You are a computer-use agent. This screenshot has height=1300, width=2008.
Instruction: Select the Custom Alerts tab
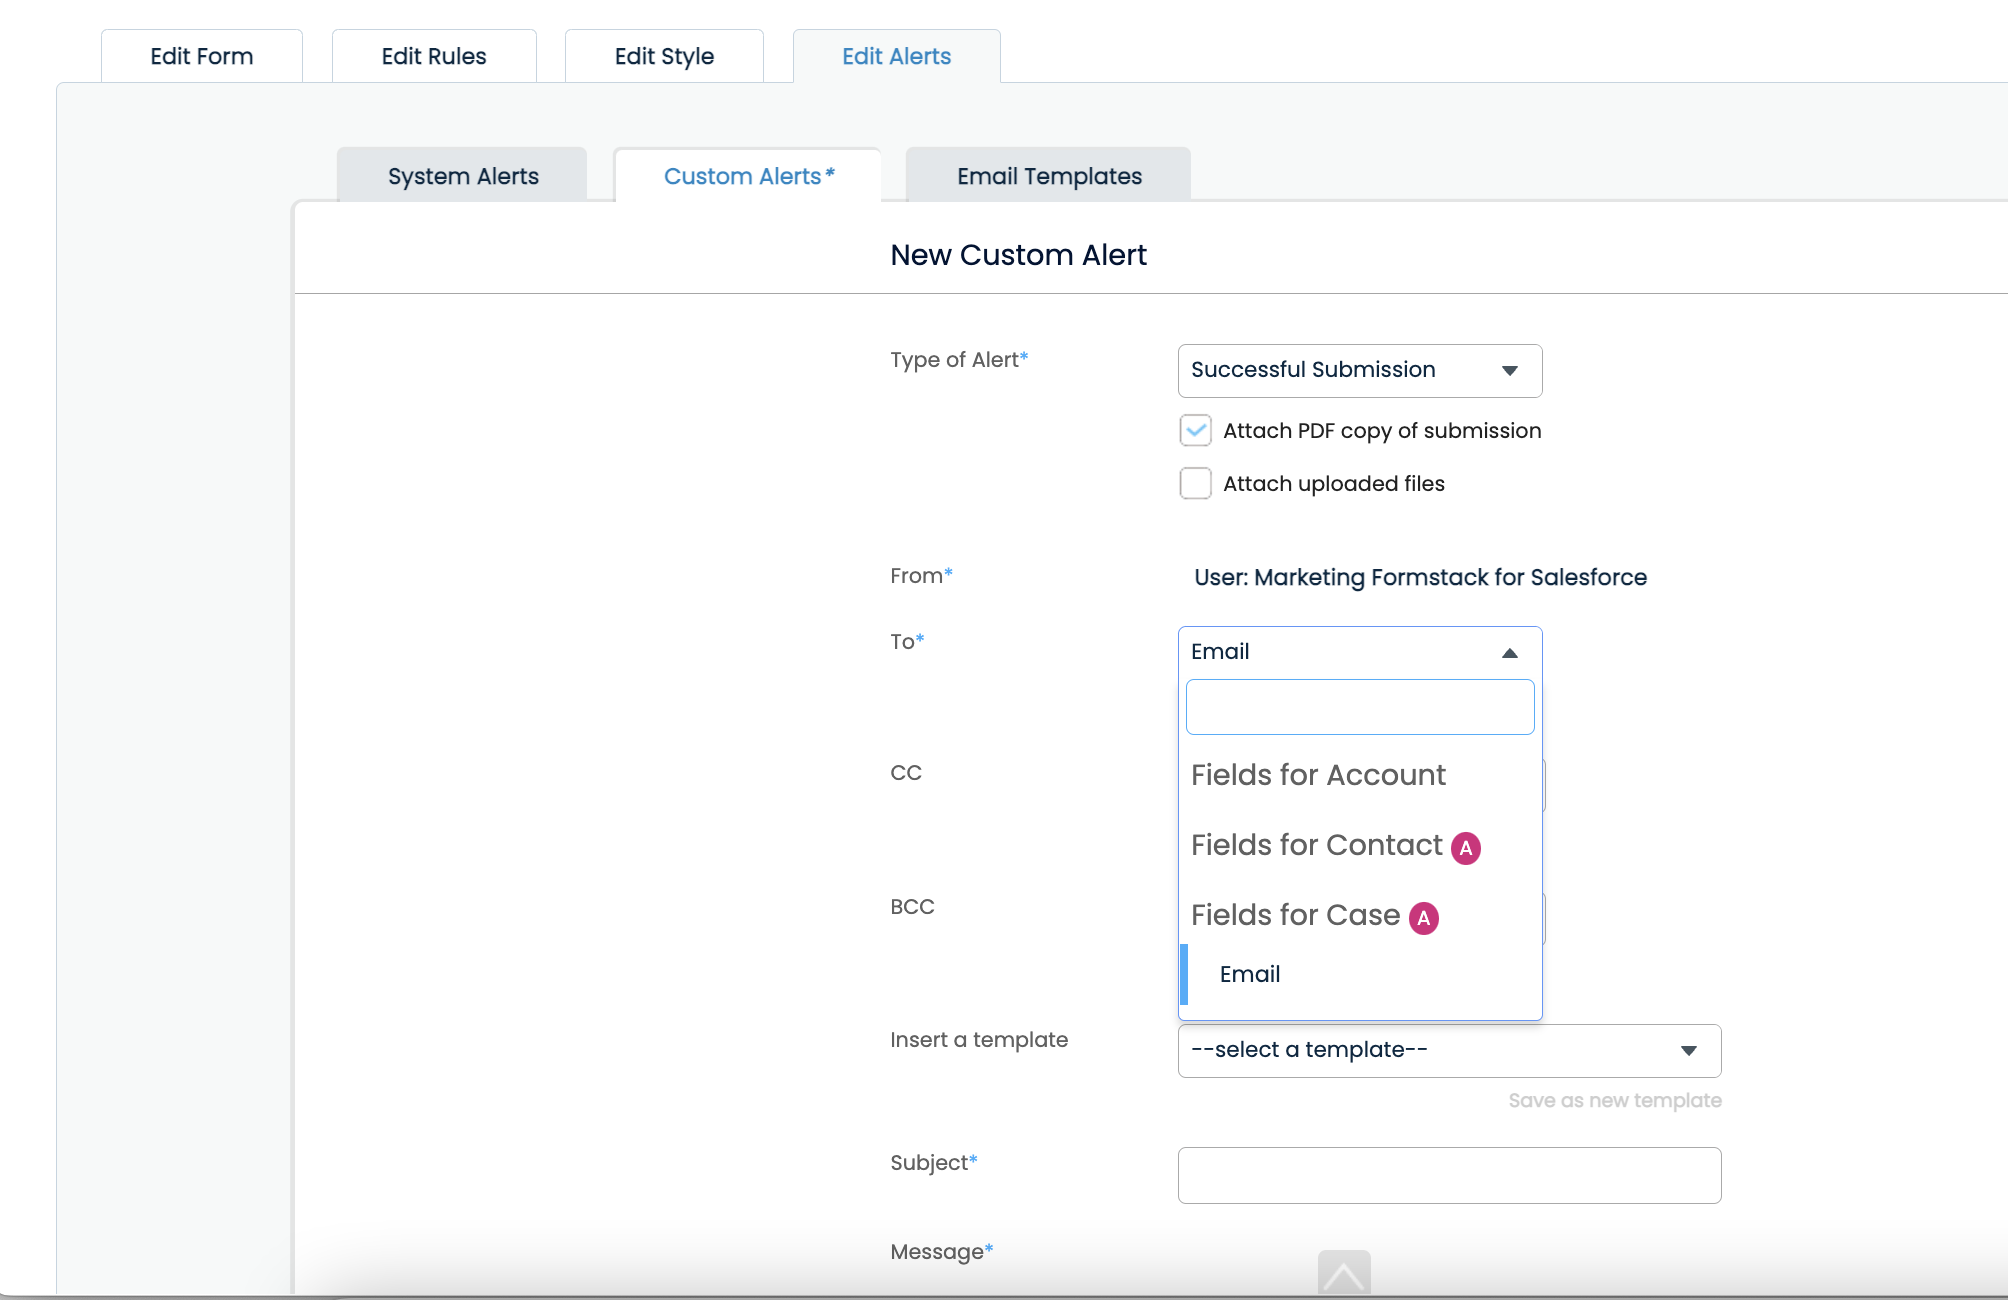(x=747, y=176)
